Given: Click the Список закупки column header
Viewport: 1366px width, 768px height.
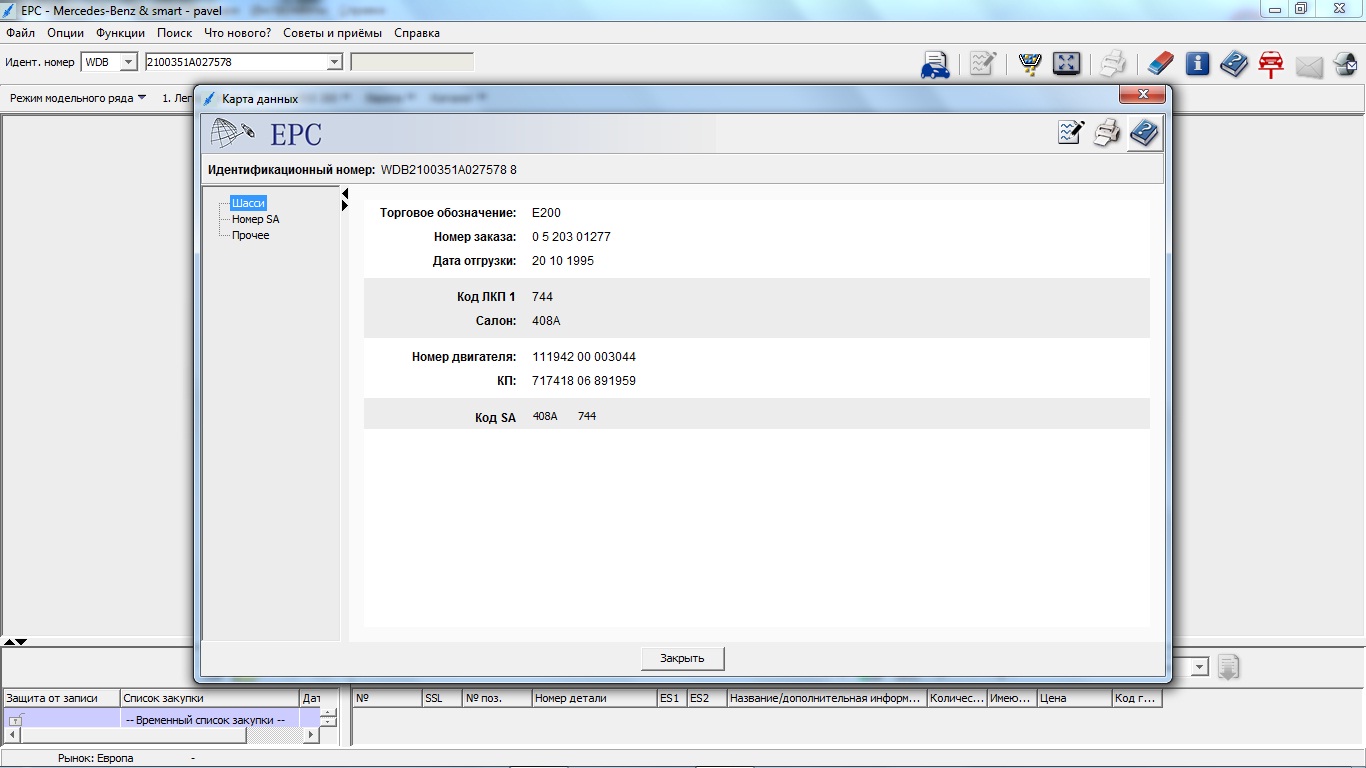Looking at the screenshot, I should [209, 698].
